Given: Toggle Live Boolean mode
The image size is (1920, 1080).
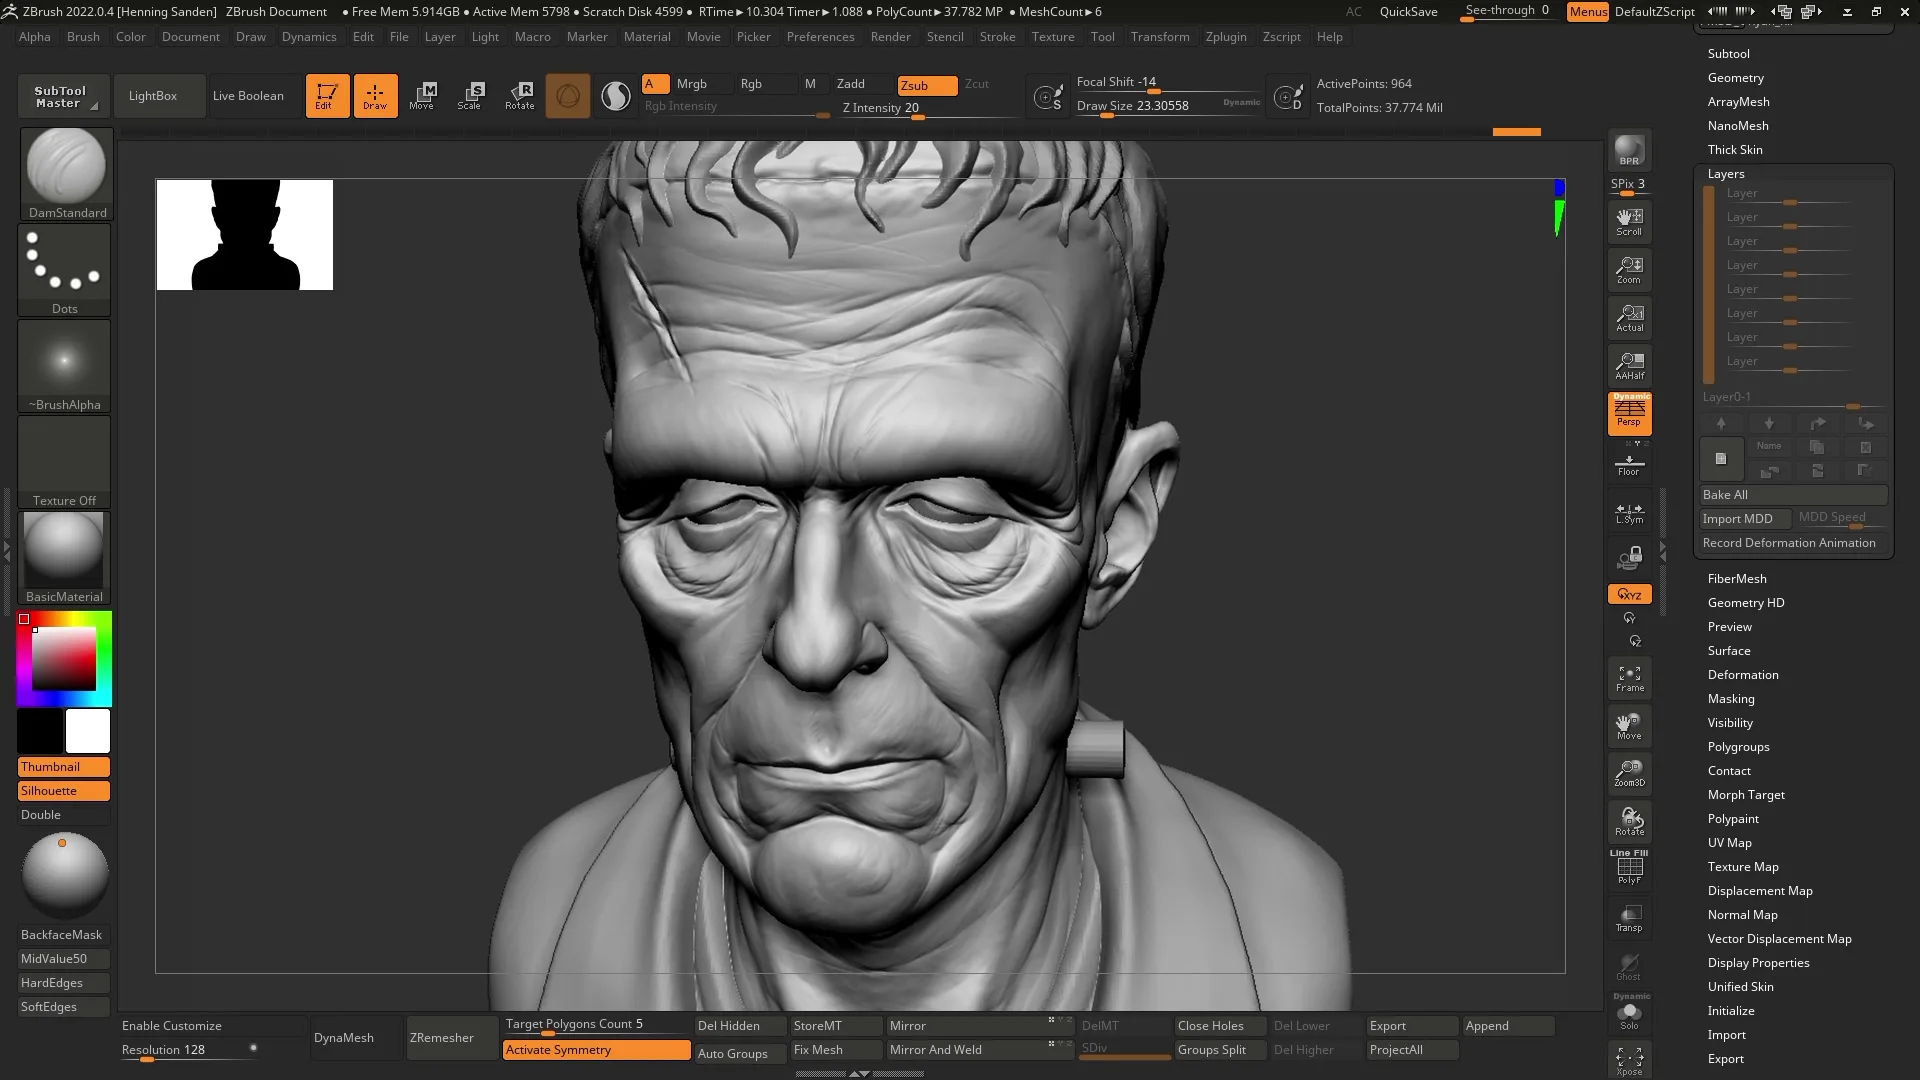Looking at the screenshot, I should point(249,95).
